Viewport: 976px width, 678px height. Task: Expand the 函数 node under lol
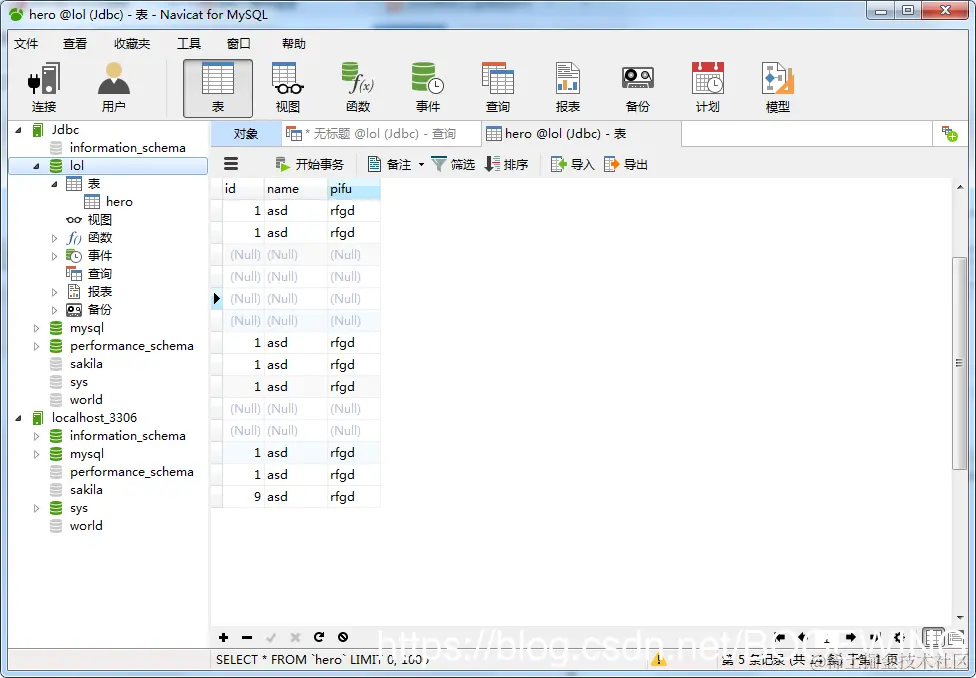pyautogui.click(x=54, y=238)
